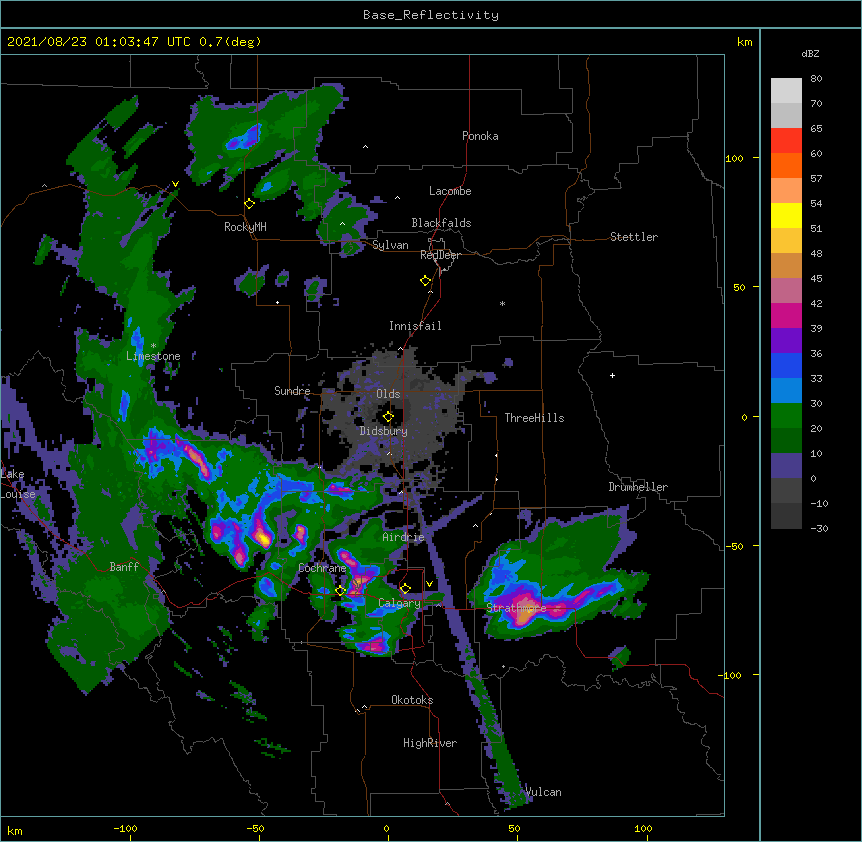Viewport: 862px width, 842px height.
Task: Click the yellow radar site marker at Olds
Action: [x=388, y=417]
